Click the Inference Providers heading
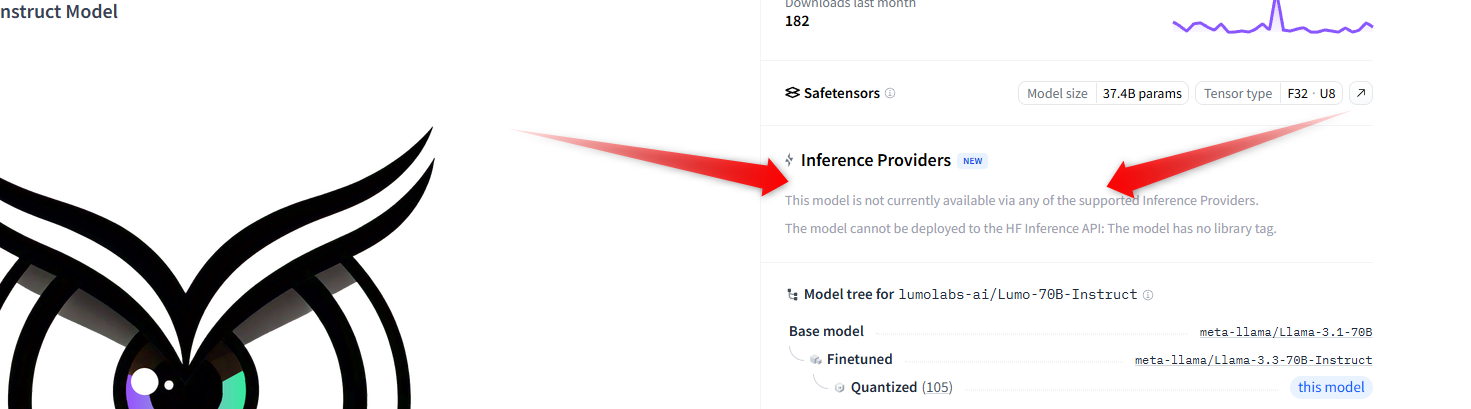Screen dimensions: 1471x409 (875, 160)
